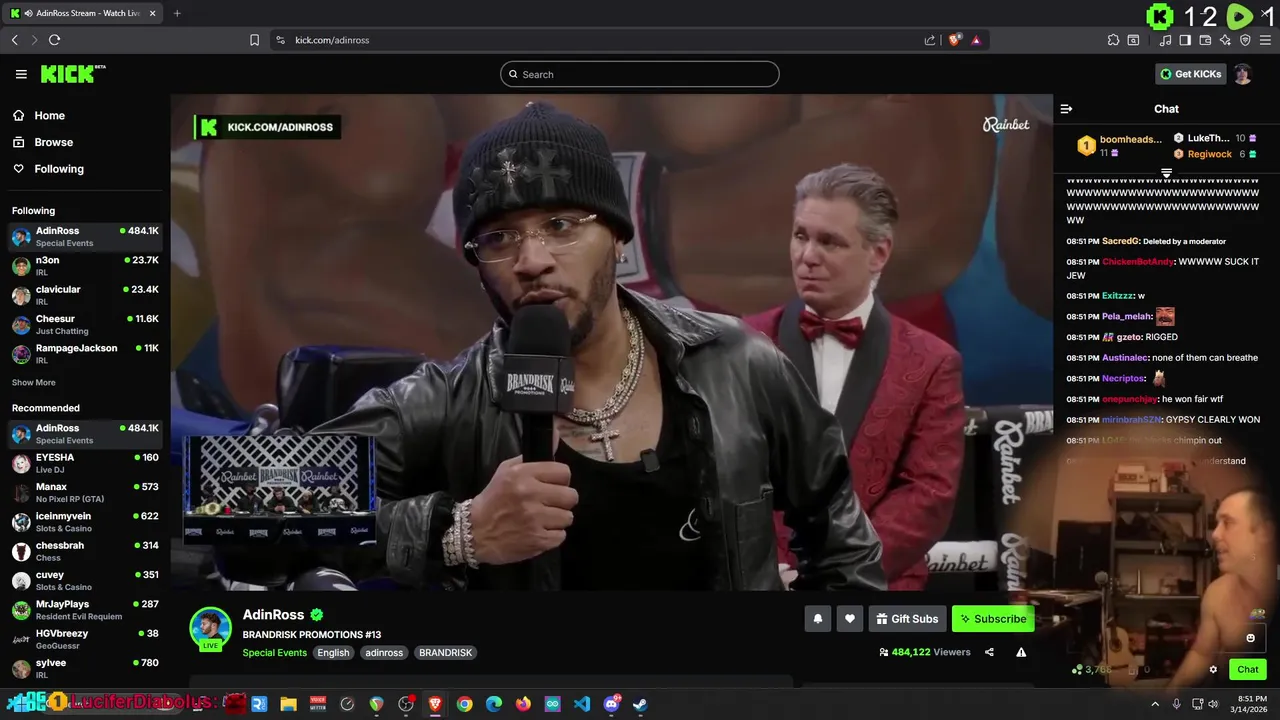Screen dimensions: 1280x720
Task: Click the share stream icon
Action: point(989,652)
